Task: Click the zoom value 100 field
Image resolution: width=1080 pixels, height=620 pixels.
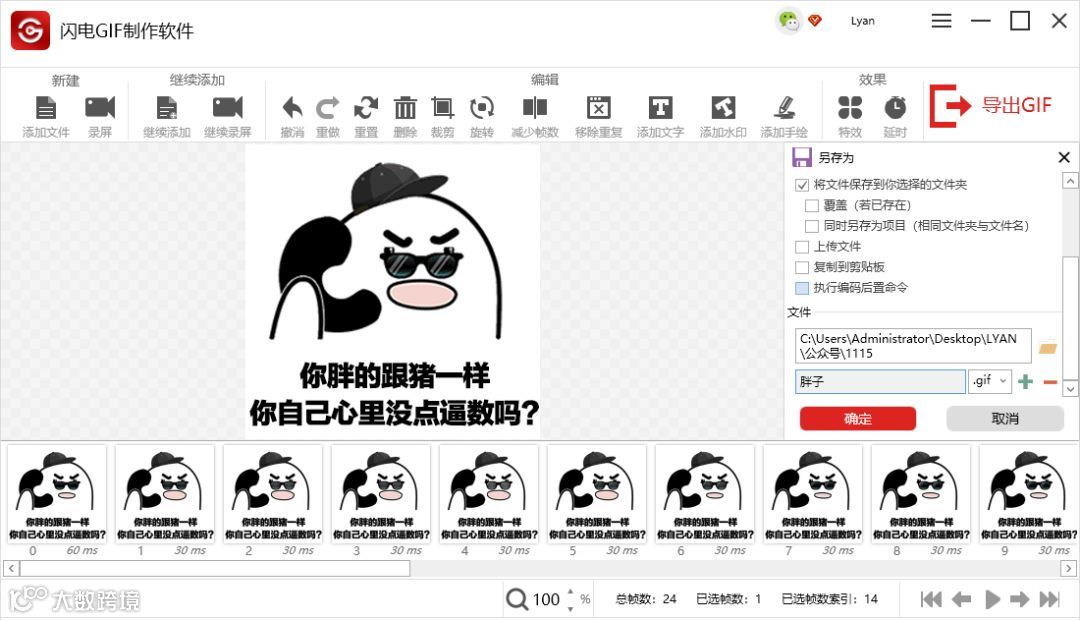Action: (x=546, y=599)
